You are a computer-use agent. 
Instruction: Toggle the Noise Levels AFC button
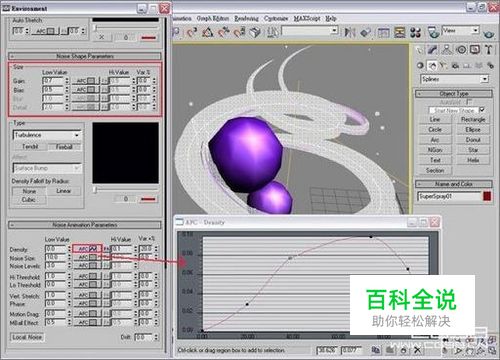click(87, 265)
